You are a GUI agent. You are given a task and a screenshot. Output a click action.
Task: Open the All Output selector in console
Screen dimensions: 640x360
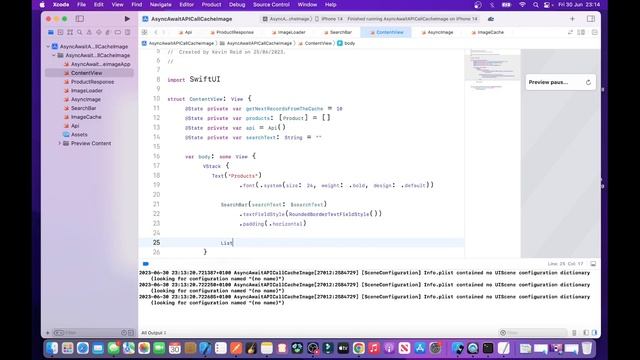[x=154, y=333]
